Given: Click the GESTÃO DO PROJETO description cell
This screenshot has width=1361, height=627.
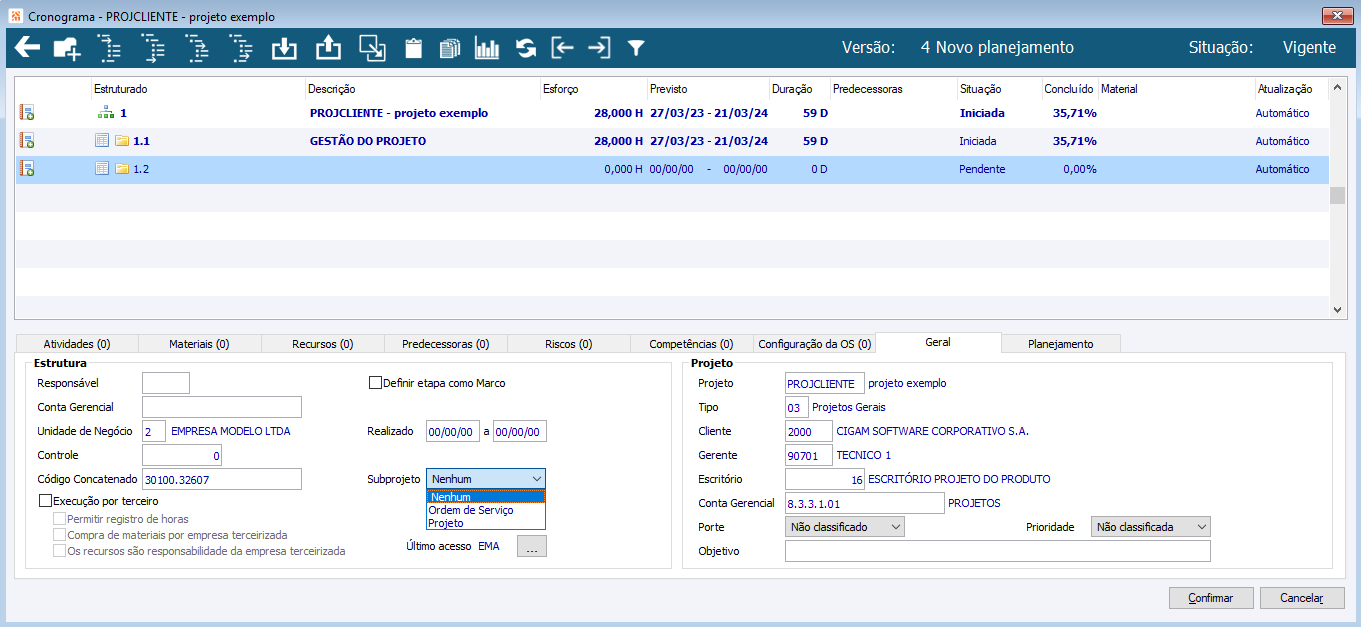Looking at the screenshot, I should pos(368,141).
